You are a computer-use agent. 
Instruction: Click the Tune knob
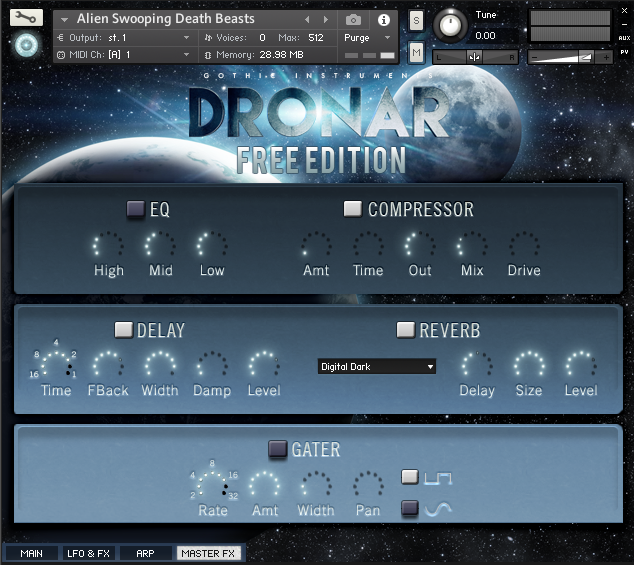450,25
